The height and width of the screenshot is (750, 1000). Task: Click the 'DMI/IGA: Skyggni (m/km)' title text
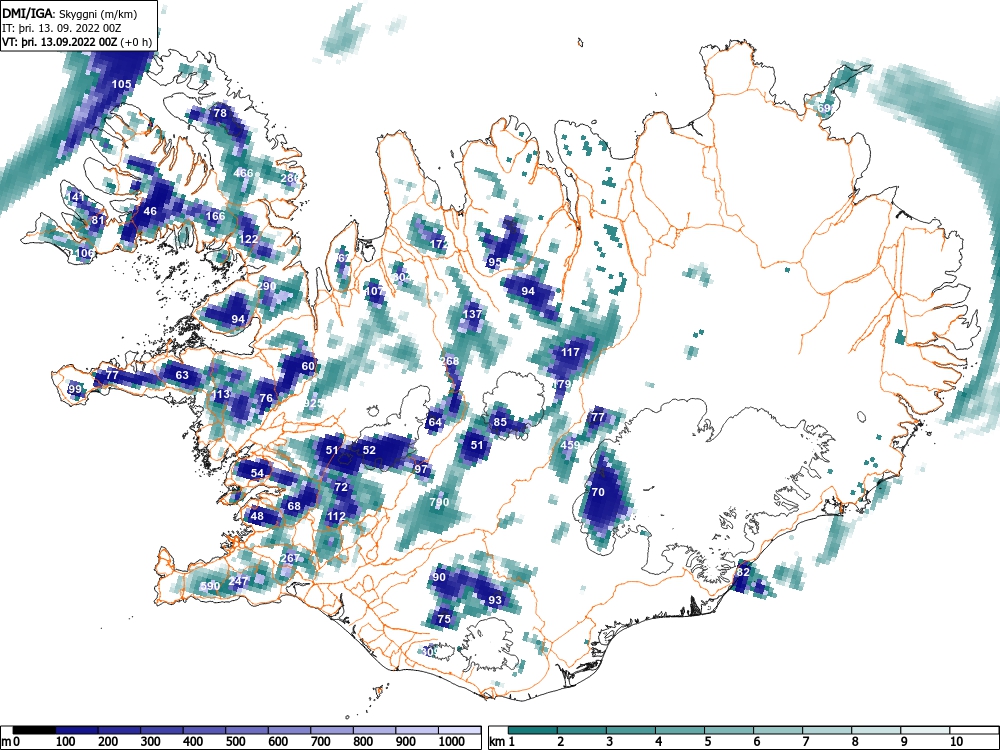[70, 13]
